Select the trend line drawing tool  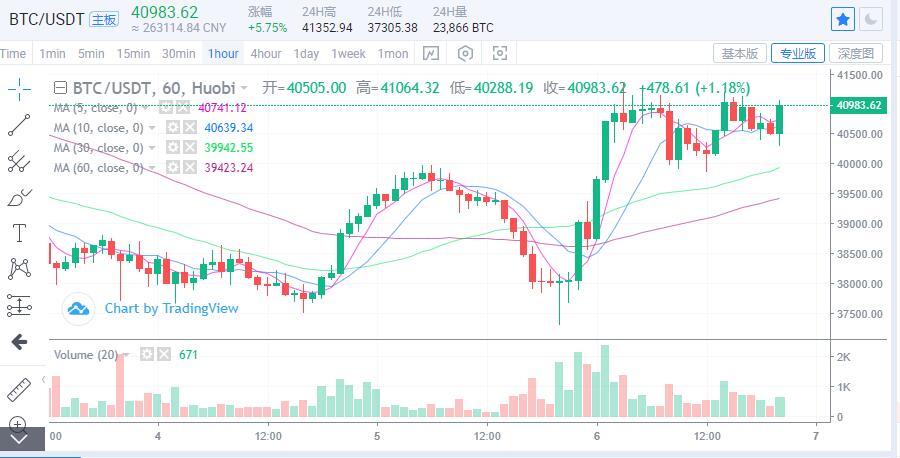pos(19,125)
